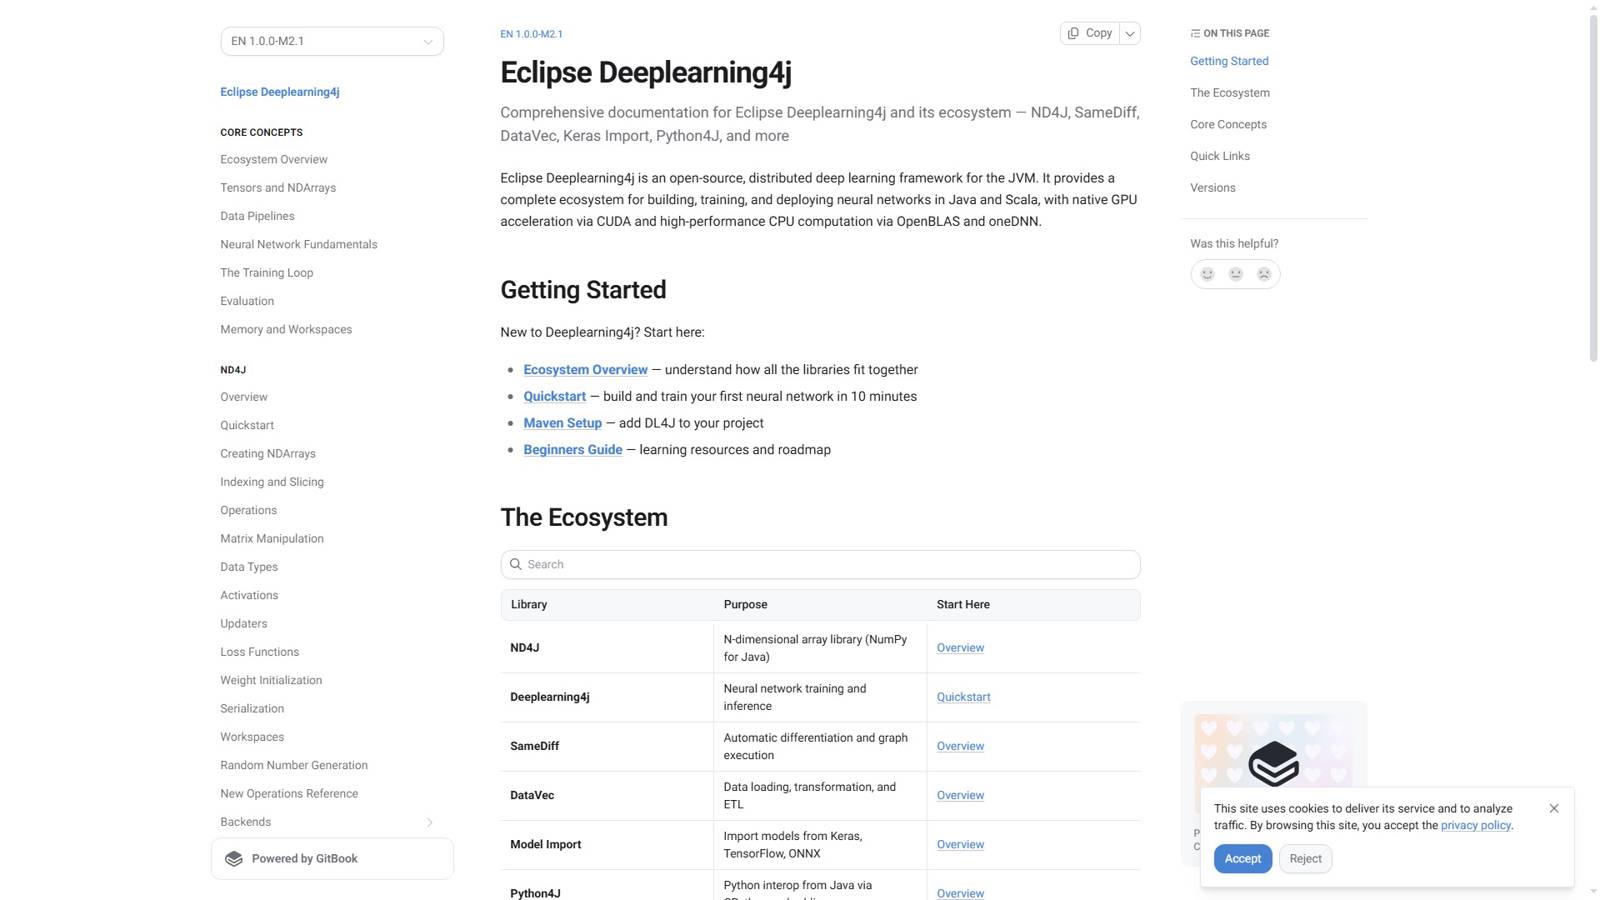Click the GitBook logo in the promo card
The image size is (1600, 900).
[1273, 763]
